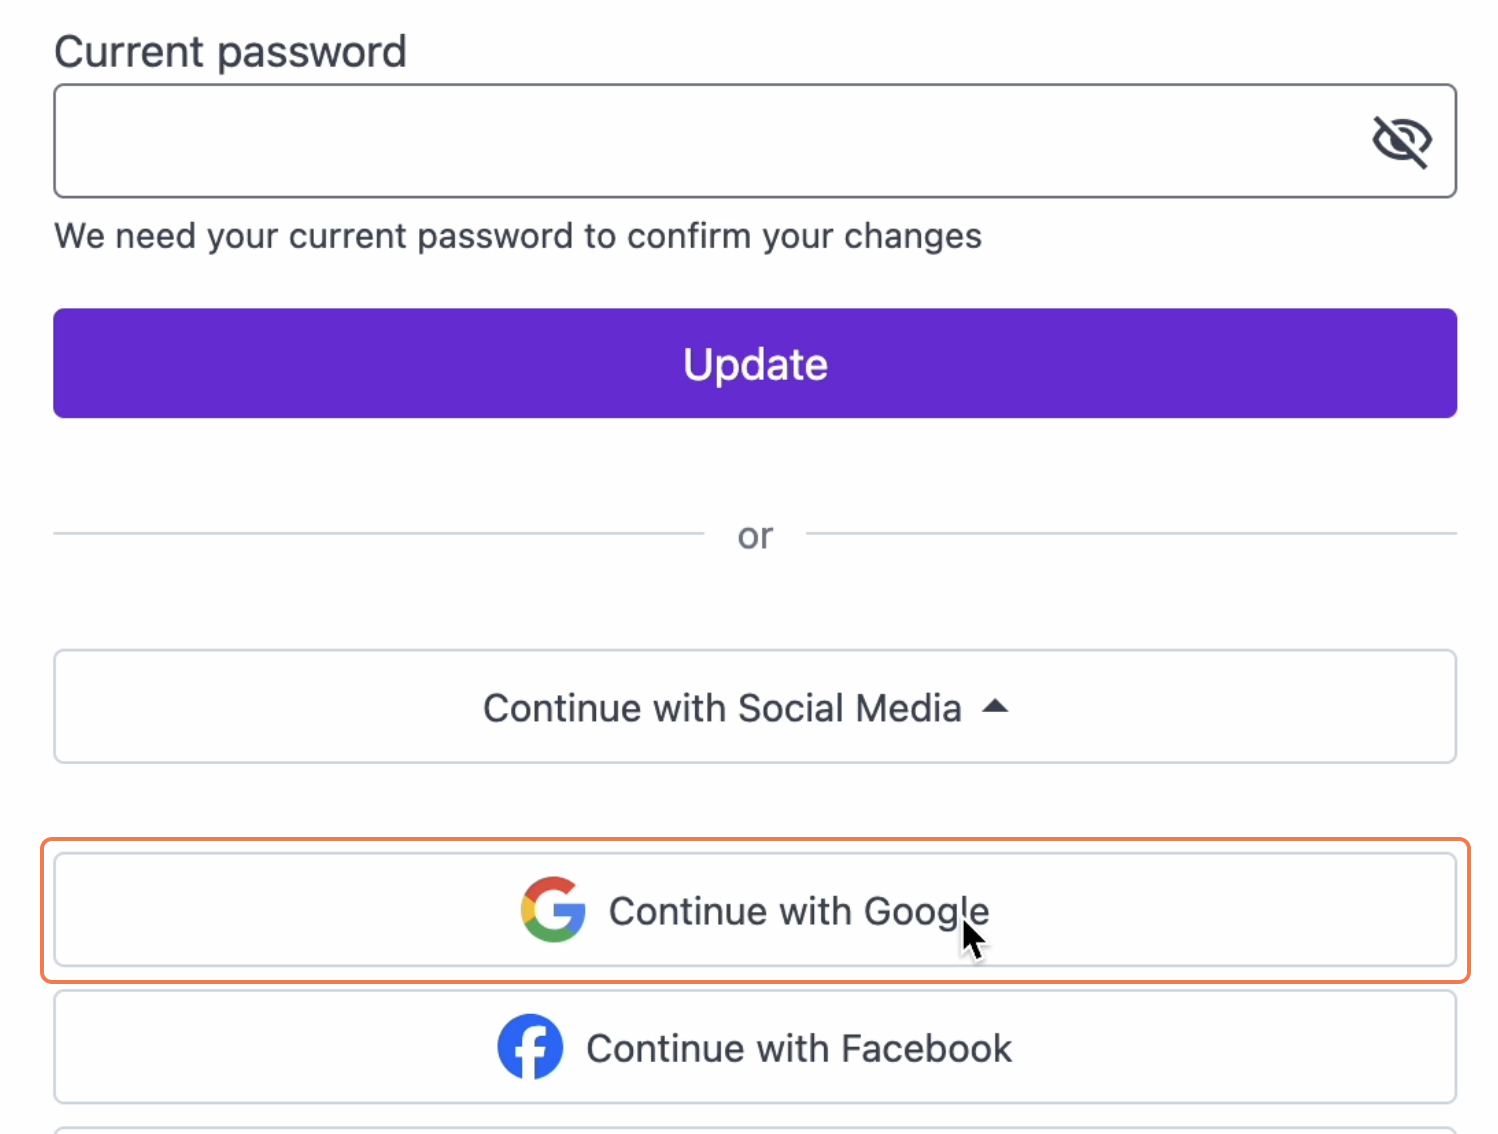
Task: Collapse the Continue with Social Media section
Action: 754,707
